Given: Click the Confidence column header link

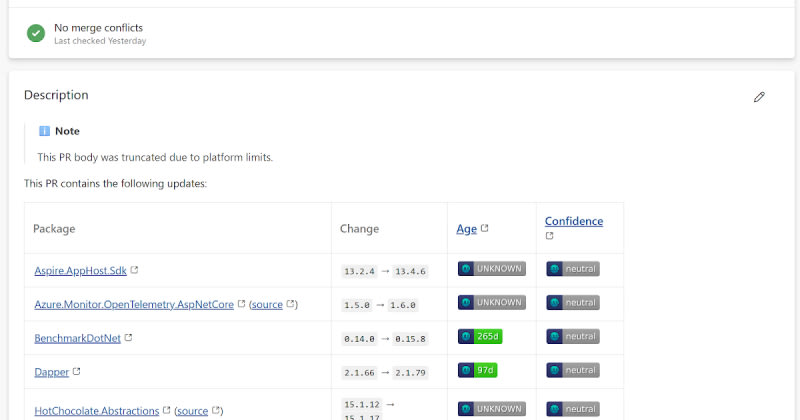Looking at the screenshot, I should click(574, 221).
